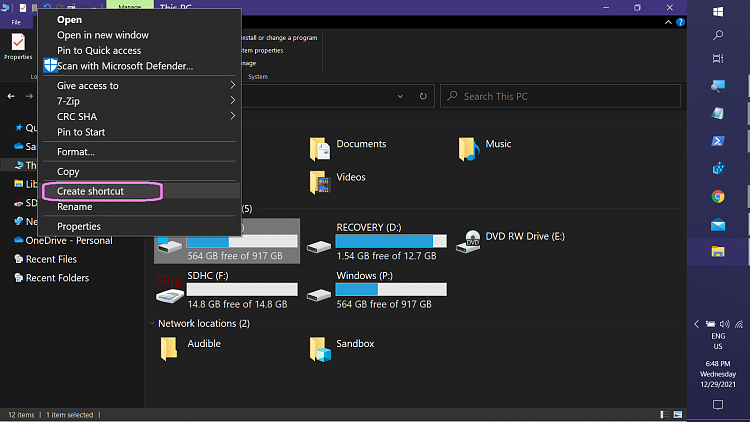Open Chrome from the taskbar
The width and height of the screenshot is (750, 422).
(718, 197)
